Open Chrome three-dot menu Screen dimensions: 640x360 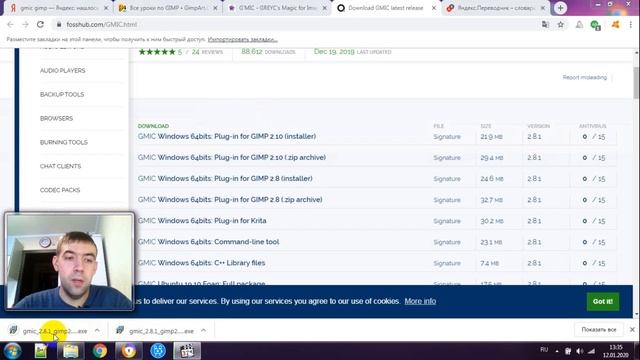pos(631,24)
